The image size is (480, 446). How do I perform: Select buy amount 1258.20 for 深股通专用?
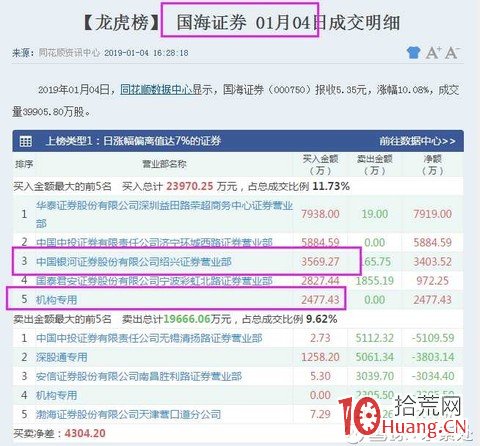pos(320,357)
